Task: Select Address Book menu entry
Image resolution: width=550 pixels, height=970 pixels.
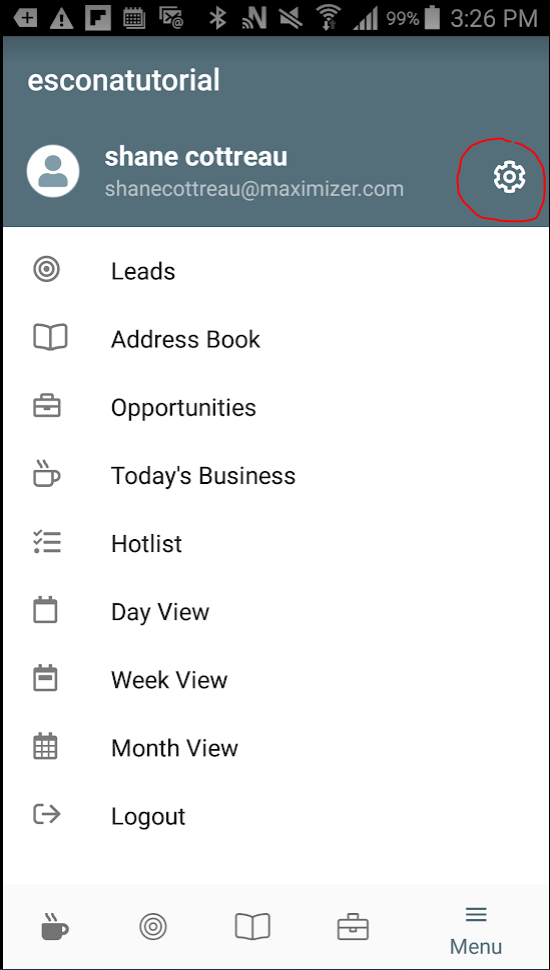Action: [275, 339]
